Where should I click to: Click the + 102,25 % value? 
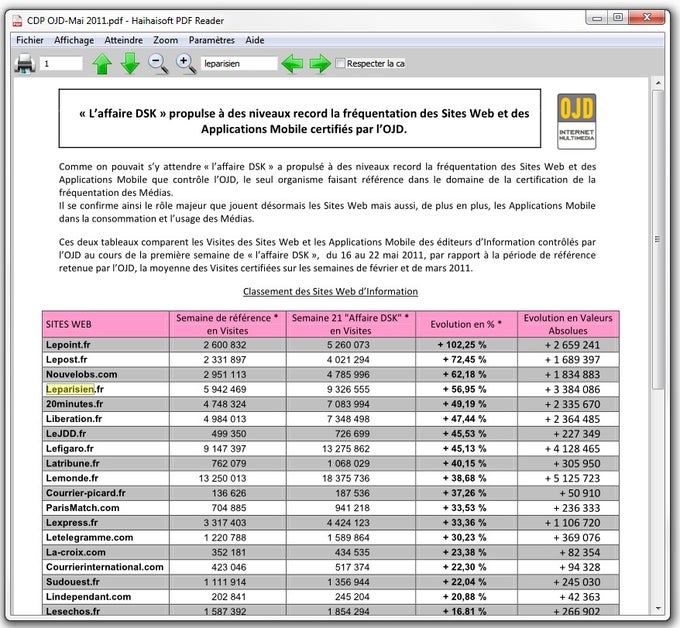(x=462, y=345)
